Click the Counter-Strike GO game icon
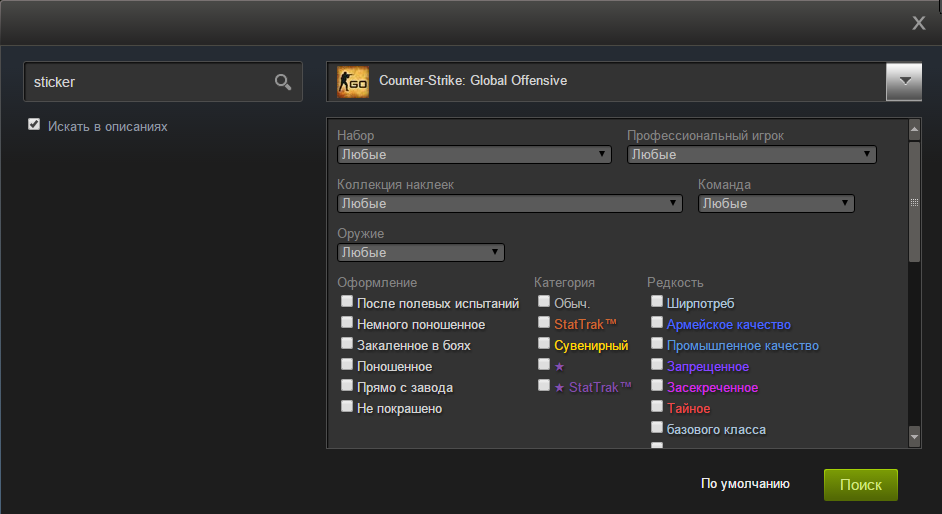 click(353, 81)
